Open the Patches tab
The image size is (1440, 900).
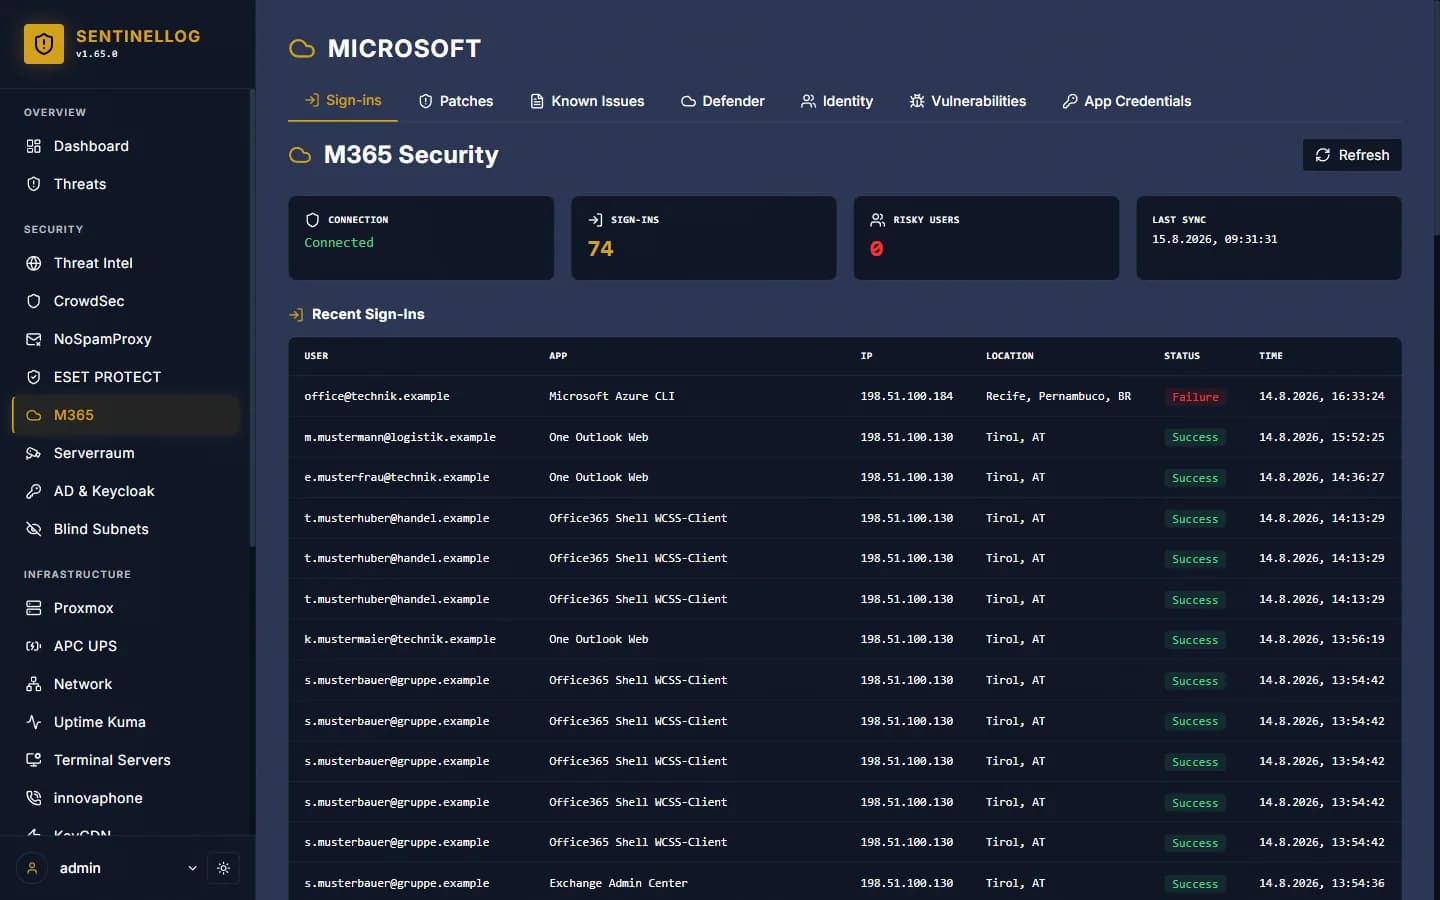pos(456,101)
